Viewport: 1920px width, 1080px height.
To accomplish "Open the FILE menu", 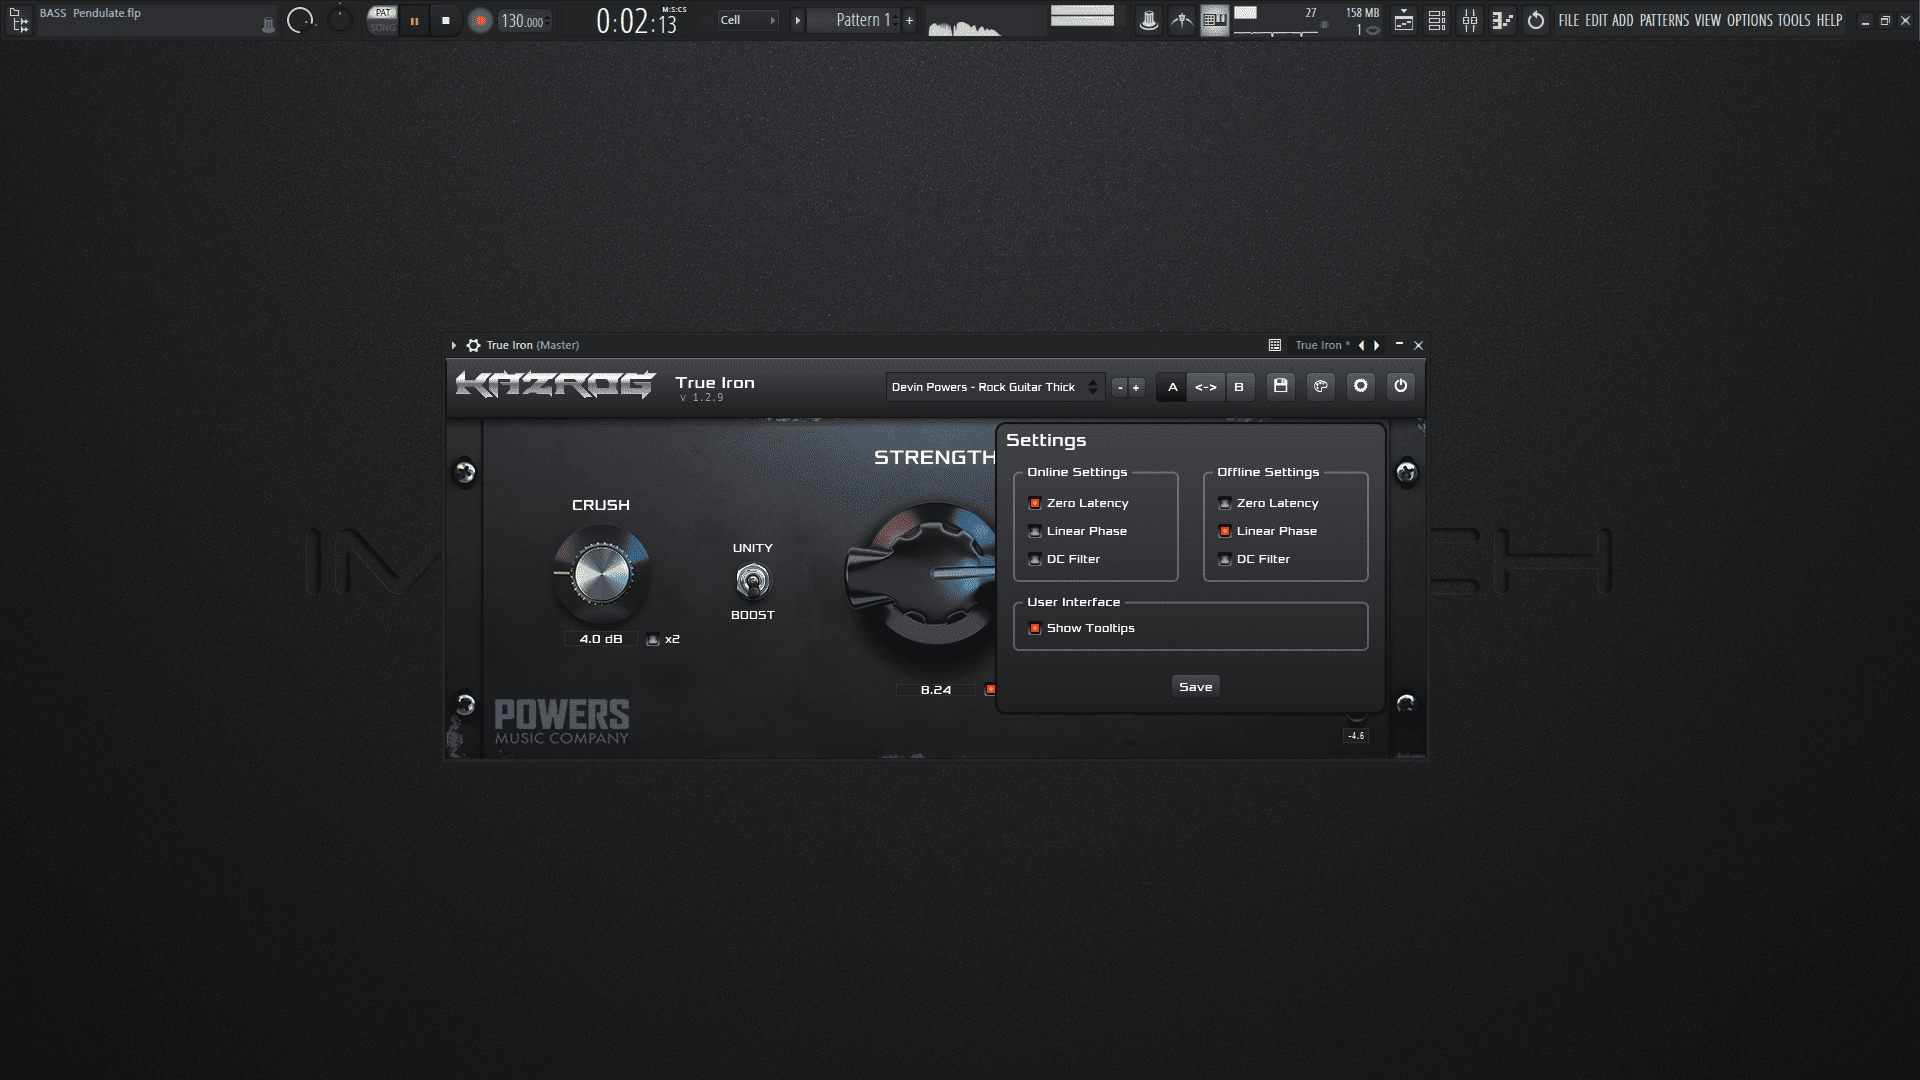I will (x=1569, y=20).
